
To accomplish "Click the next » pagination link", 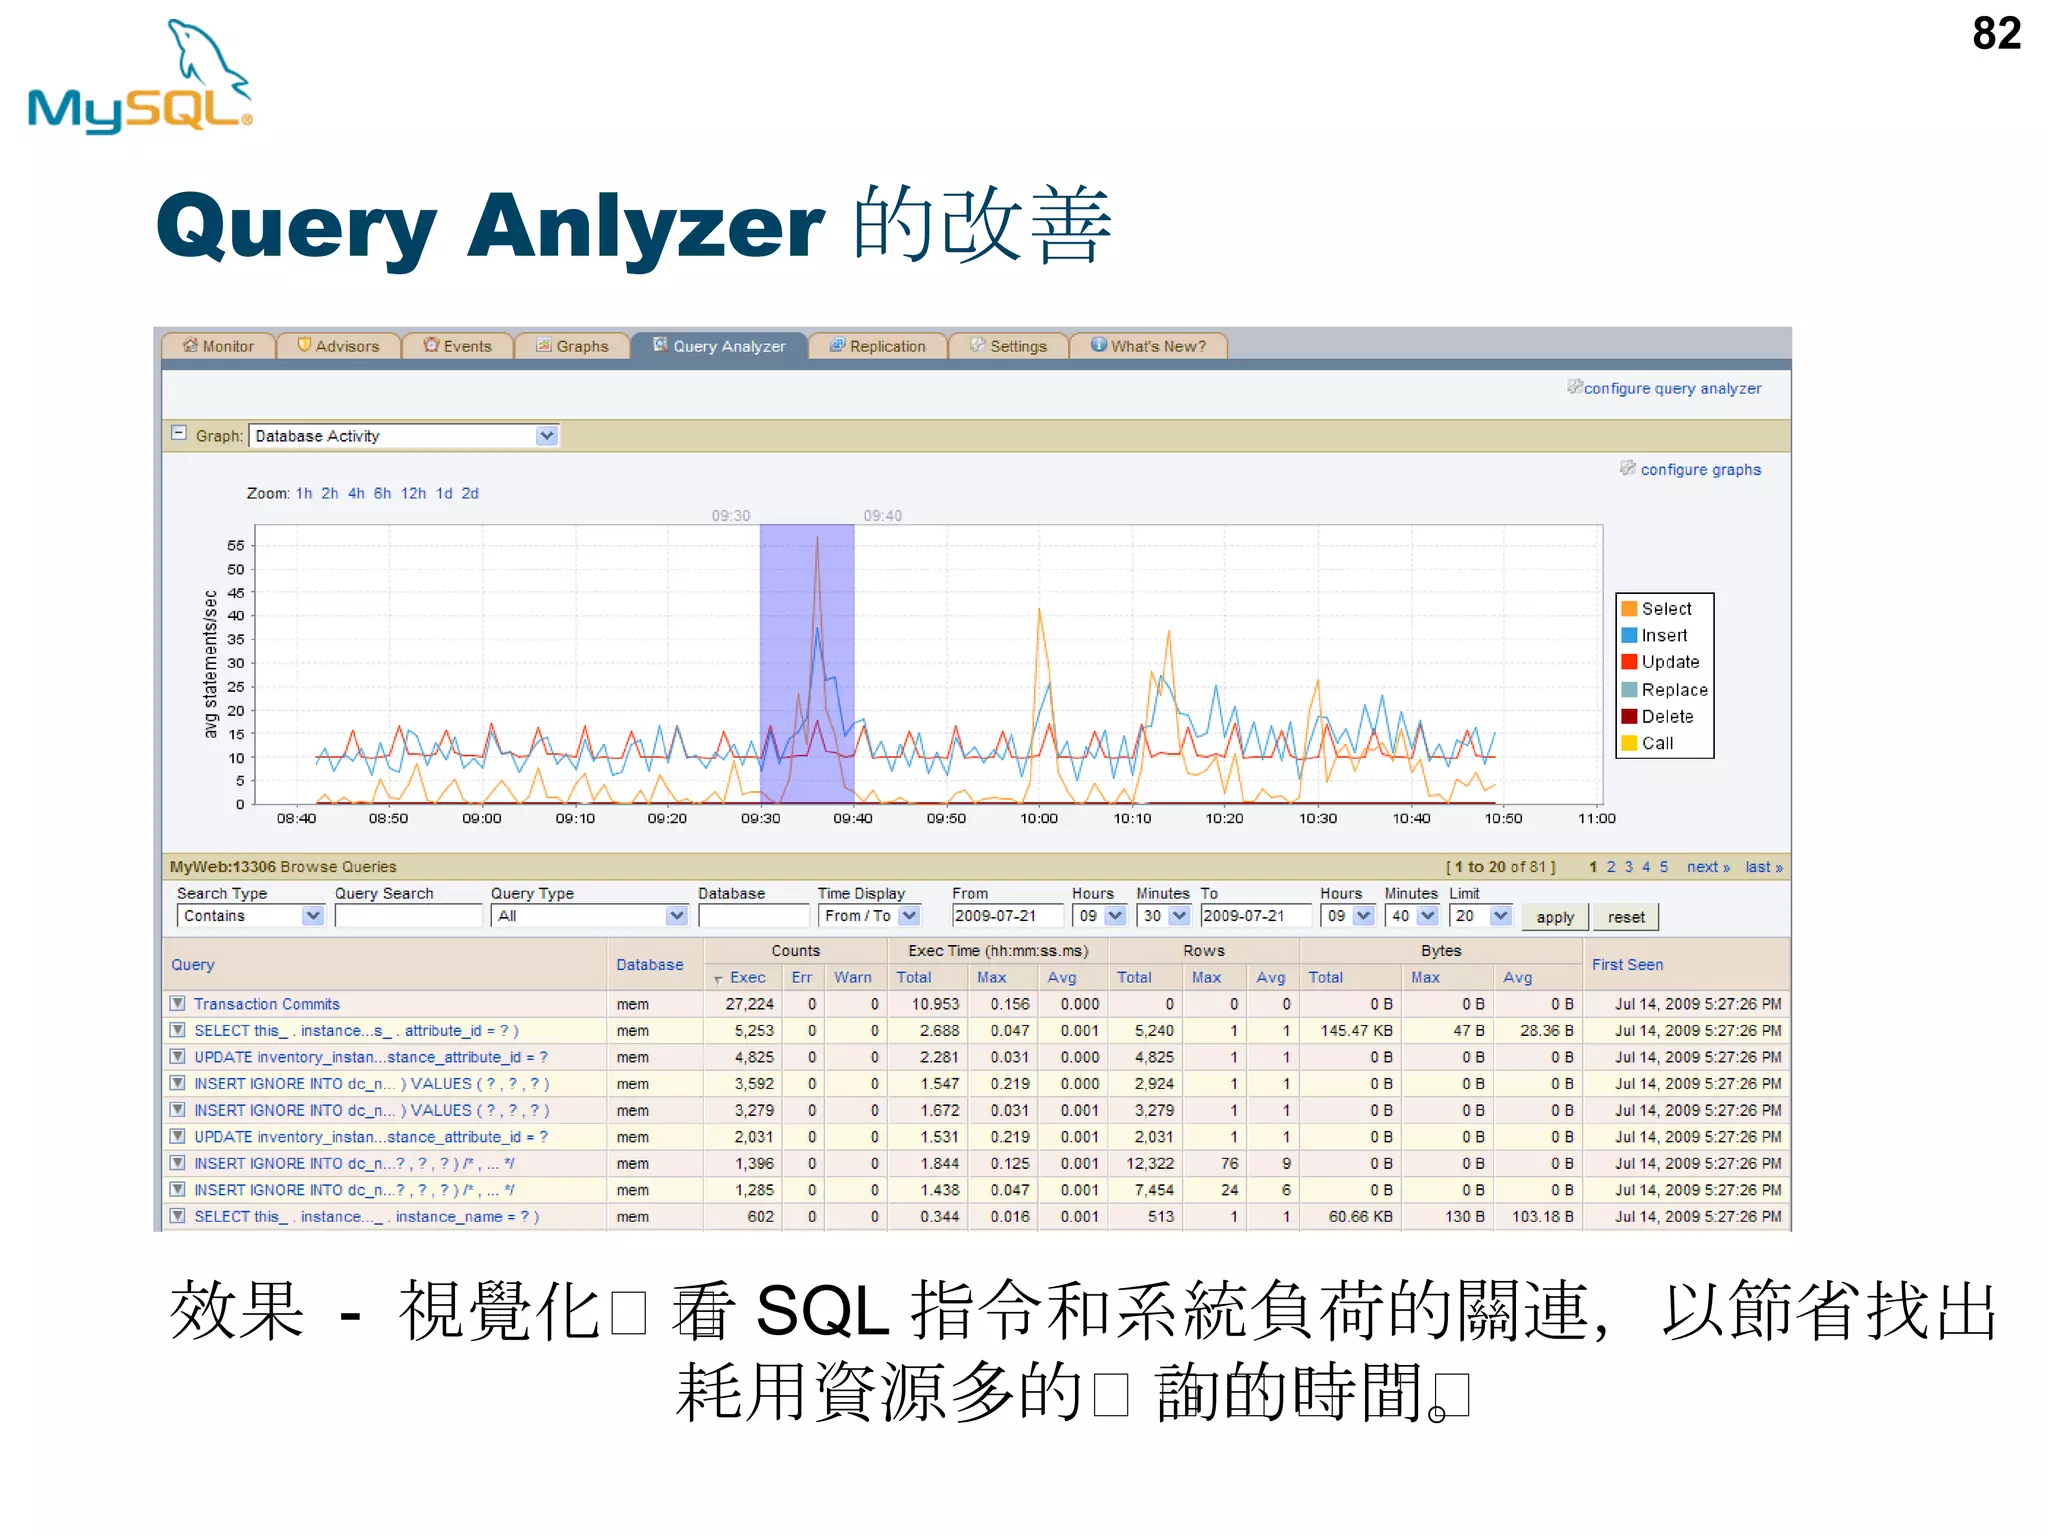I will click(x=1708, y=867).
